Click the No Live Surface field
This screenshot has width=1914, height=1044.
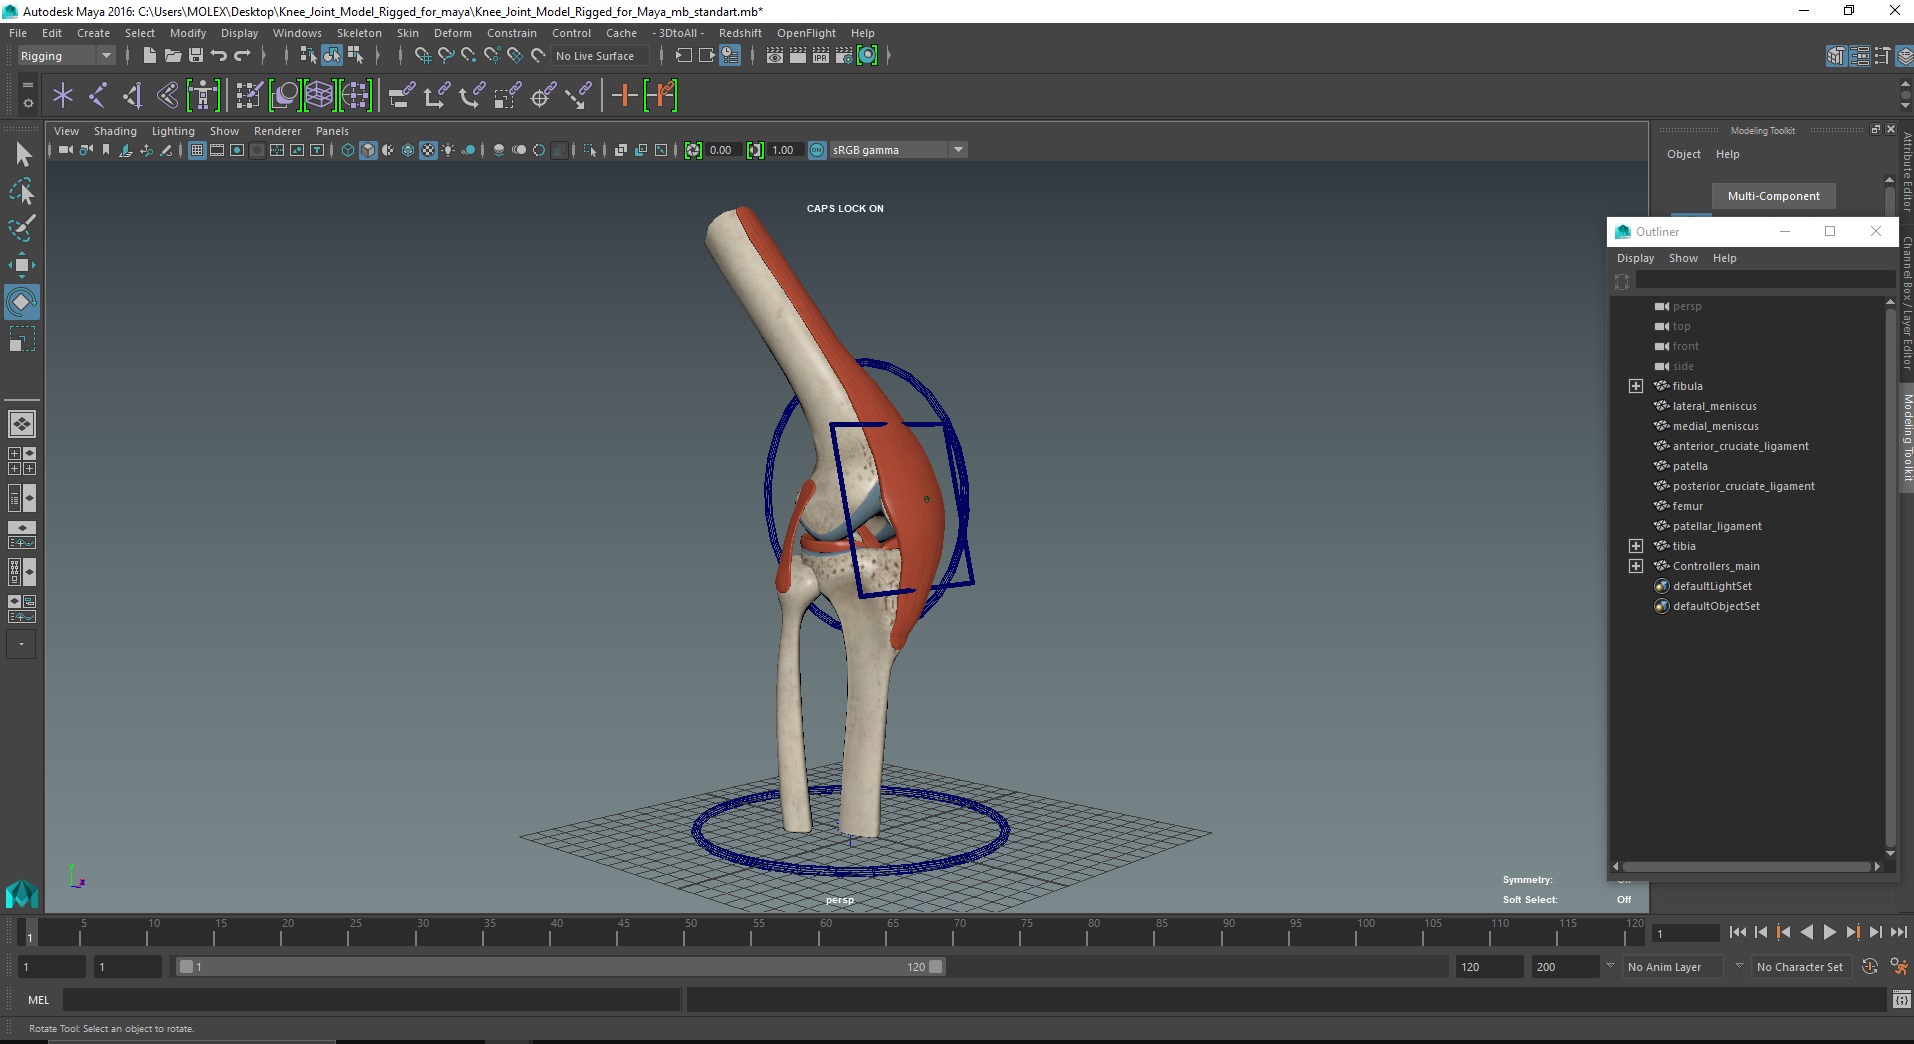click(600, 56)
